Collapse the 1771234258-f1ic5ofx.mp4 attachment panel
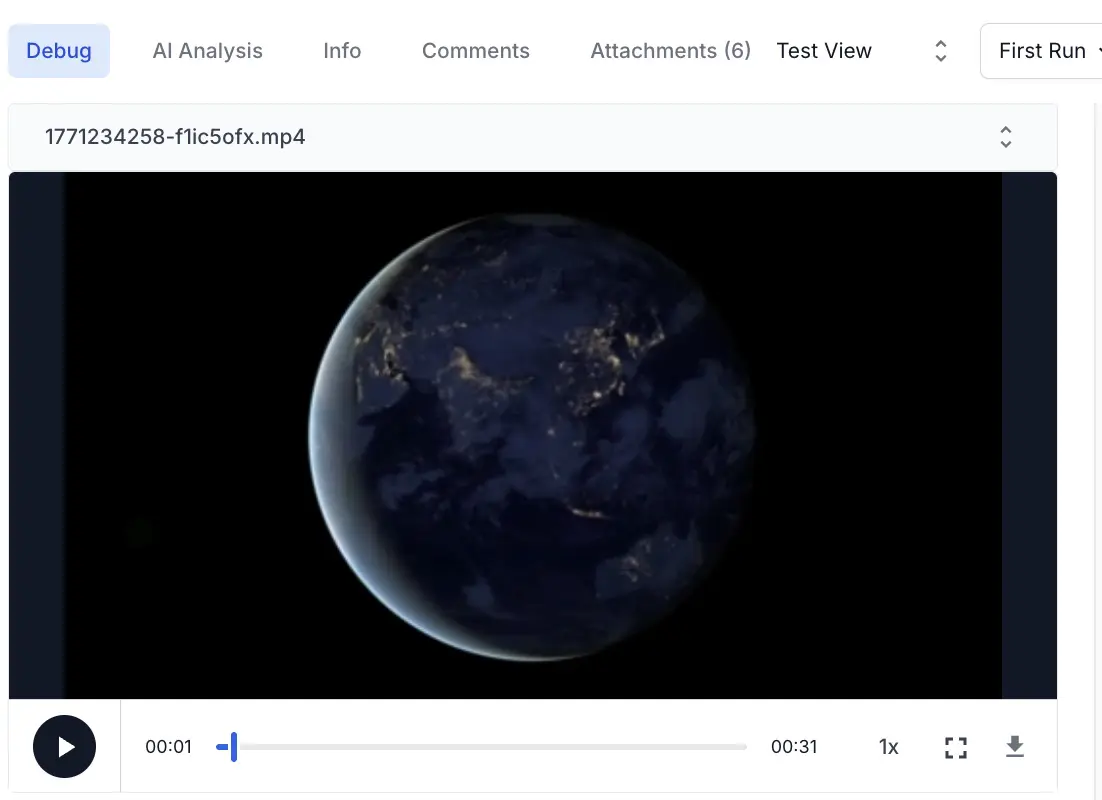This screenshot has height=800, width=1102. click(x=1005, y=136)
